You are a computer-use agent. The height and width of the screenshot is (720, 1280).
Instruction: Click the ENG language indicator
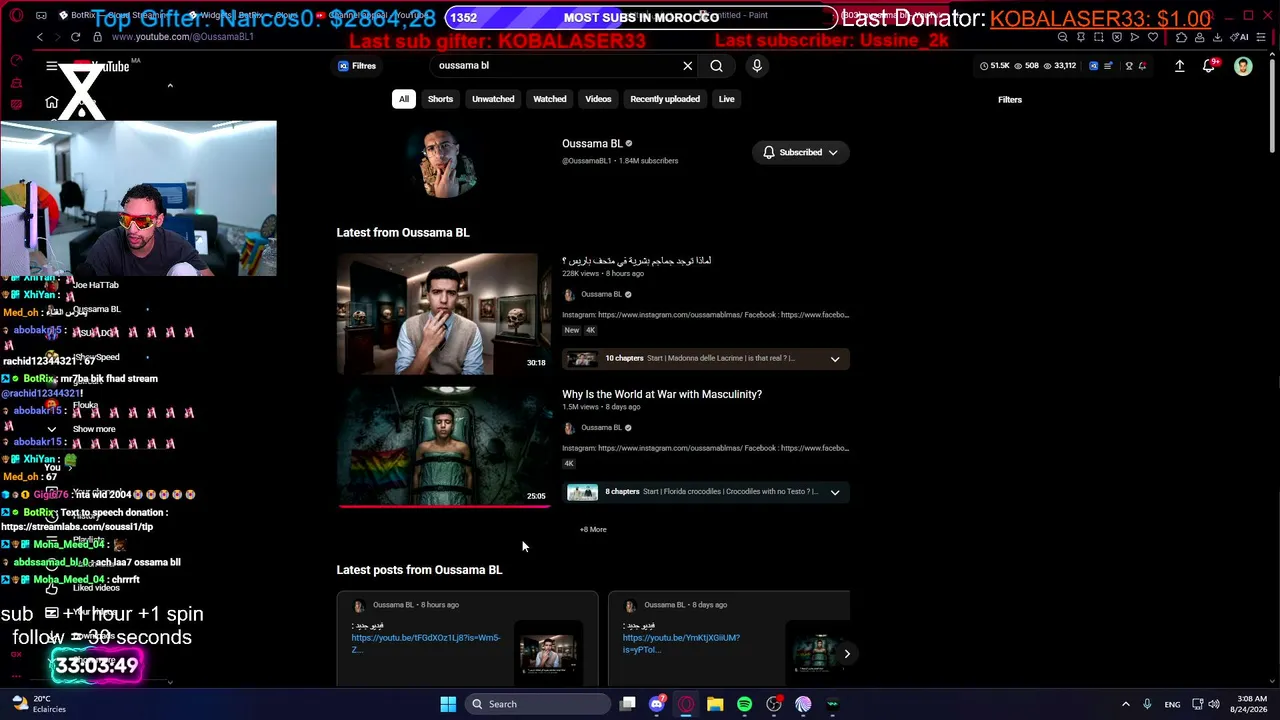(1172, 704)
